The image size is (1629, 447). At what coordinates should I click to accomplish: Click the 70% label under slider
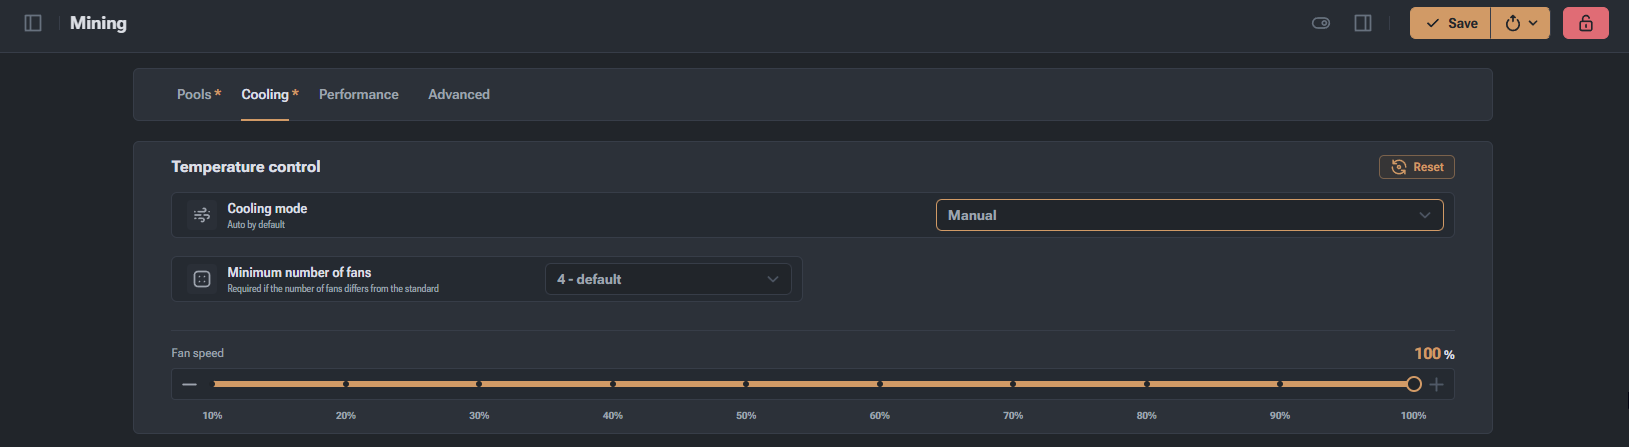click(1013, 415)
